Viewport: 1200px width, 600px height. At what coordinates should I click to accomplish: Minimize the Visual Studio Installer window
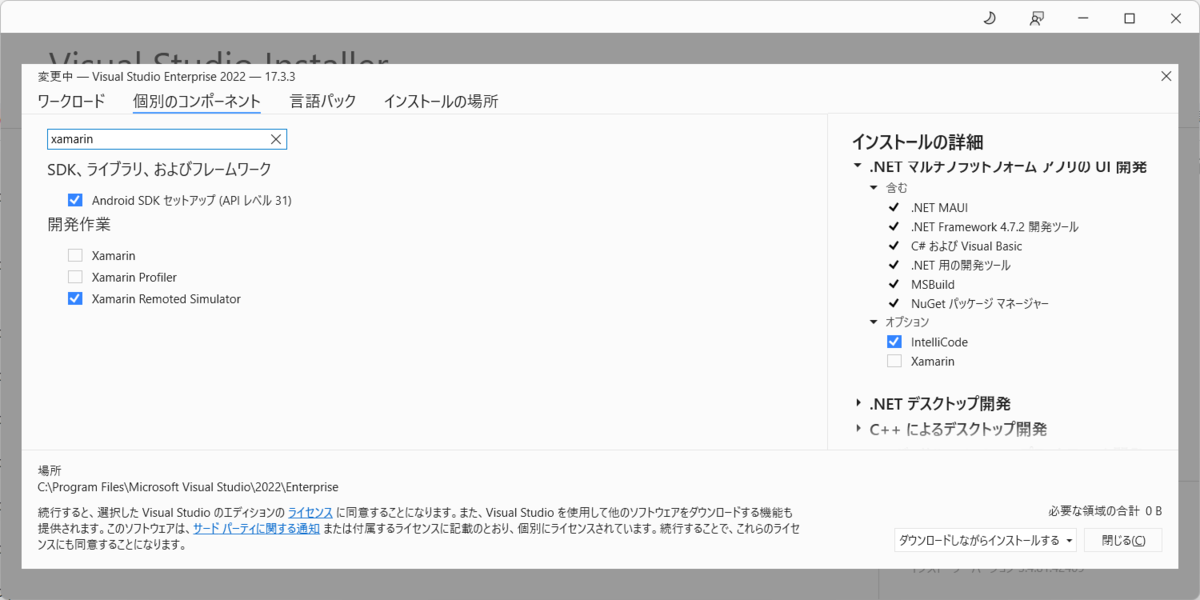(x=1083, y=18)
